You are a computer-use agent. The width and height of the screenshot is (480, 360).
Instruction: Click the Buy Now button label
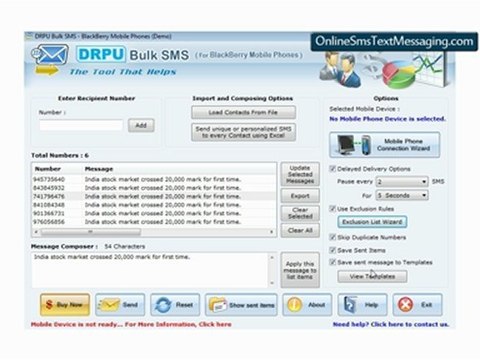(69, 305)
